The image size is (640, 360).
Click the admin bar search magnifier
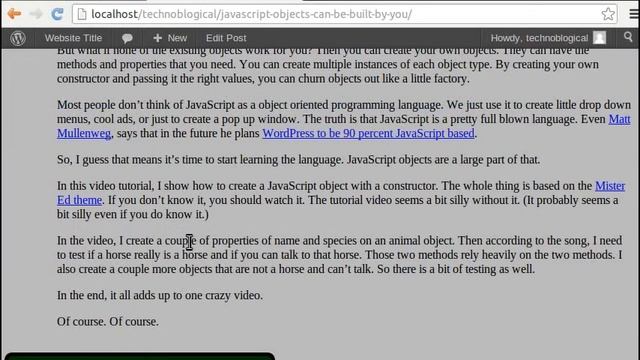click(628, 37)
